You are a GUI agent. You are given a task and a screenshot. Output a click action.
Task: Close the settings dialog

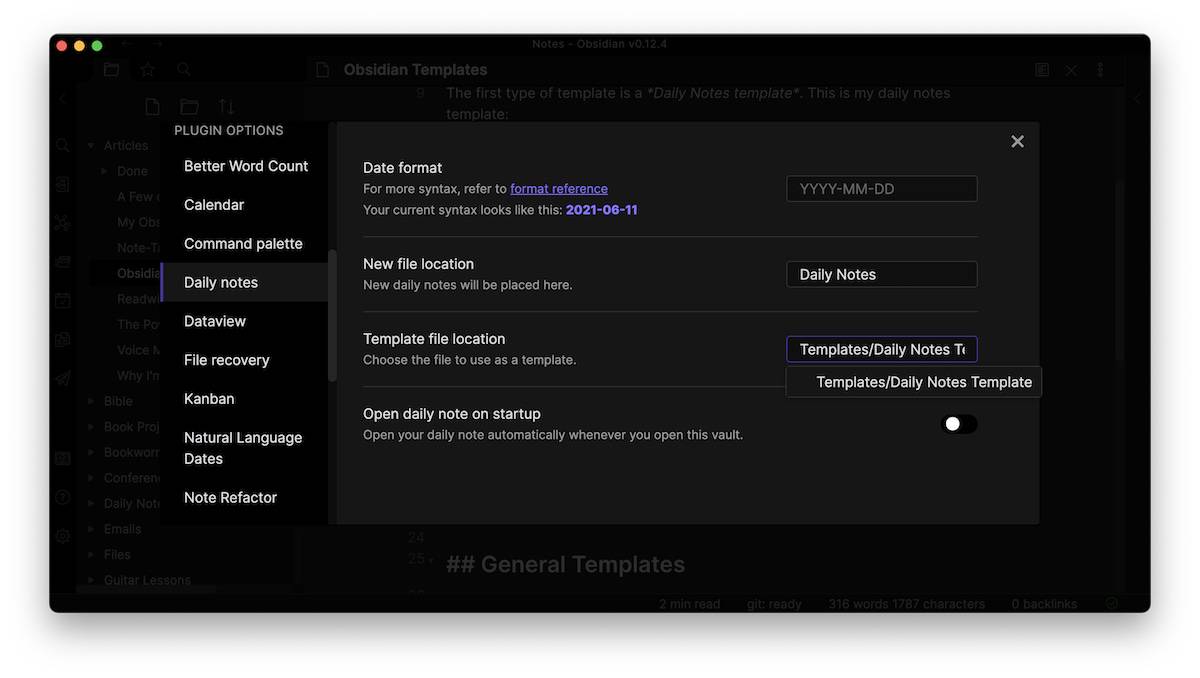(1017, 142)
